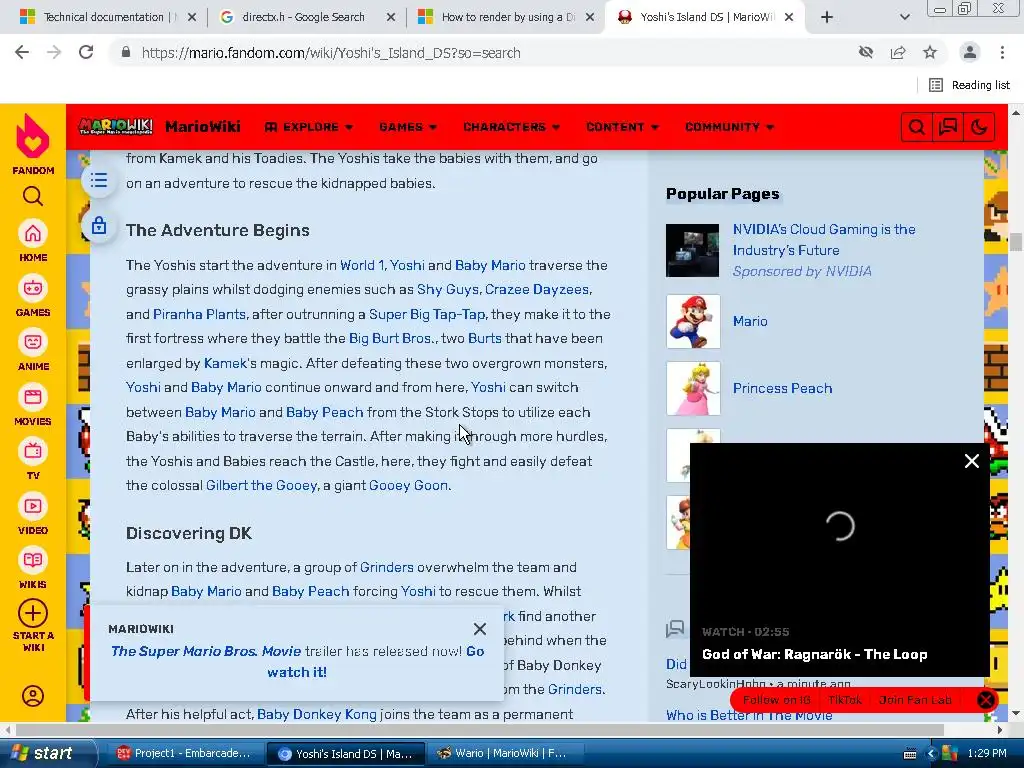Switch to directx.h Google Search tab
Screen dimensions: 1024x768
coord(303,17)
